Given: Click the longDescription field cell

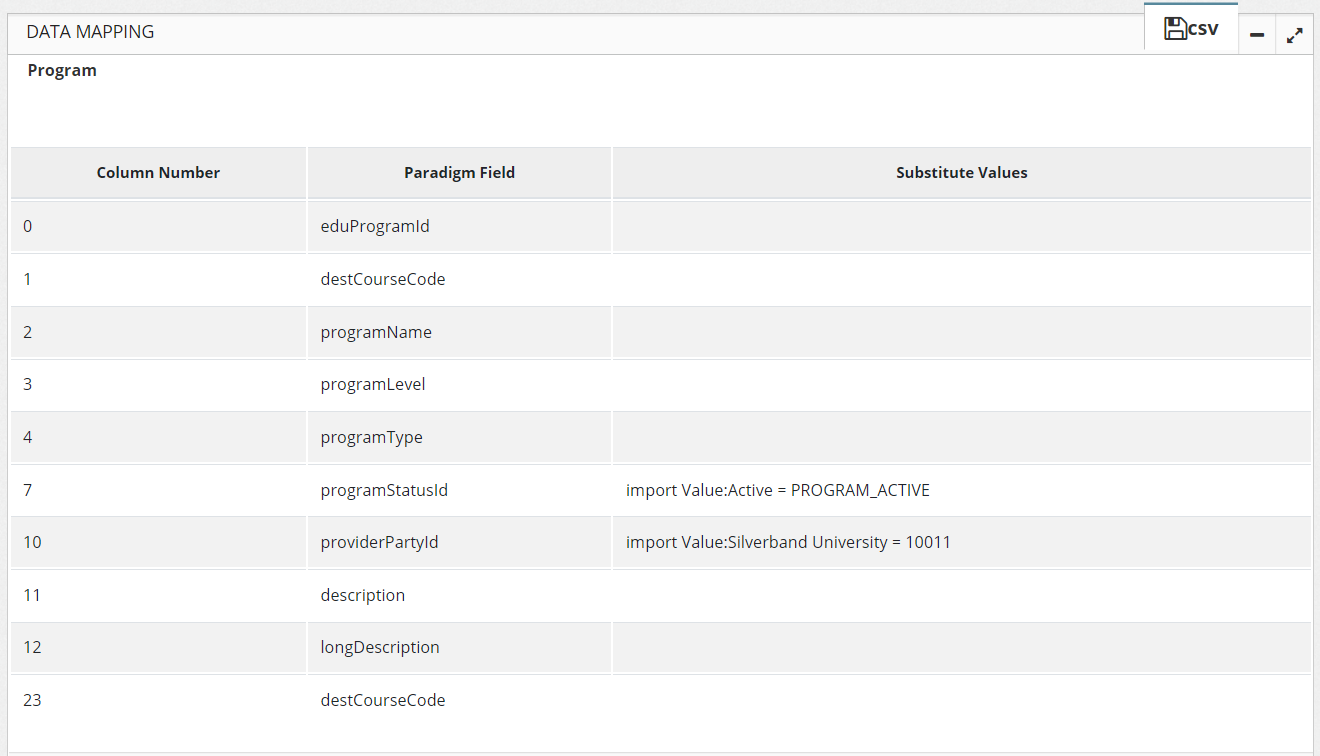Looking at the screenshot, I should coord(380,647).
